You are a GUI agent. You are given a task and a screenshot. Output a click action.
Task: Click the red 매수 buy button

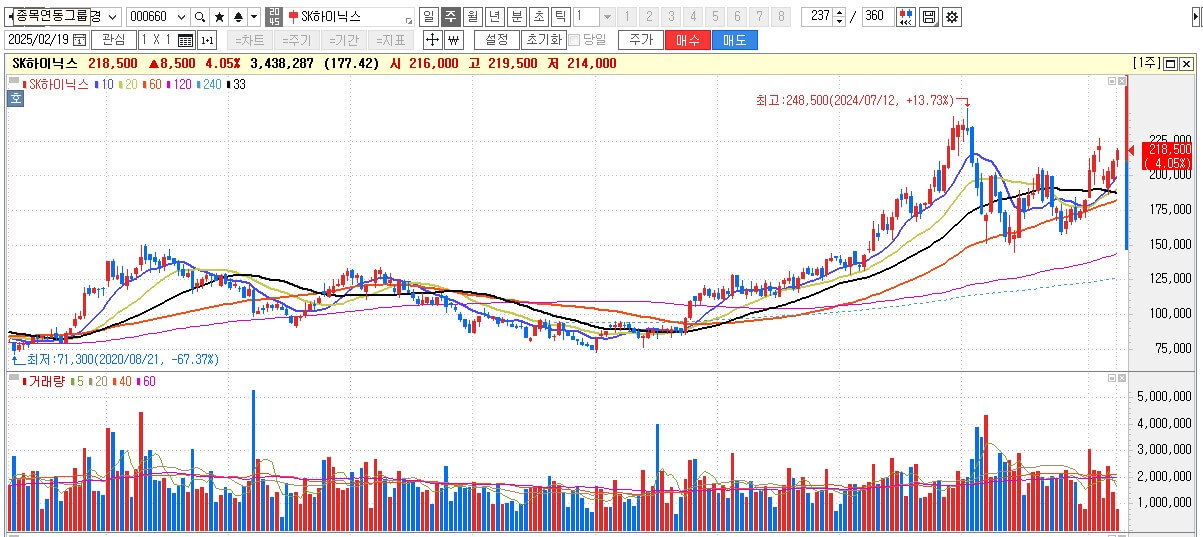tap(688, 40)
